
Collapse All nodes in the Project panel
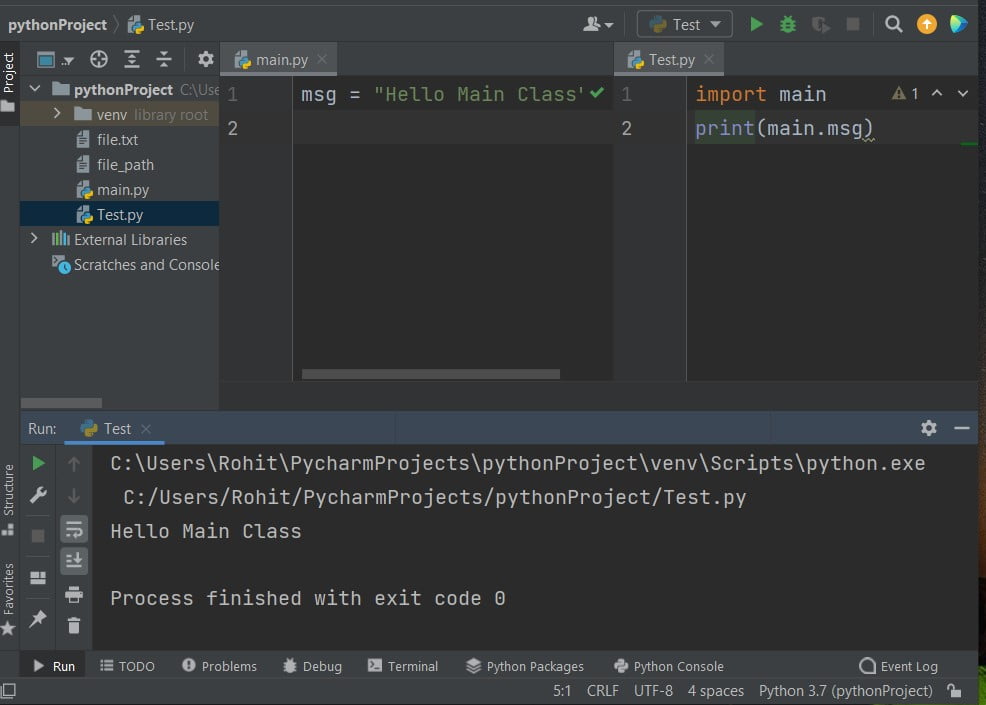tap(164, 59)
